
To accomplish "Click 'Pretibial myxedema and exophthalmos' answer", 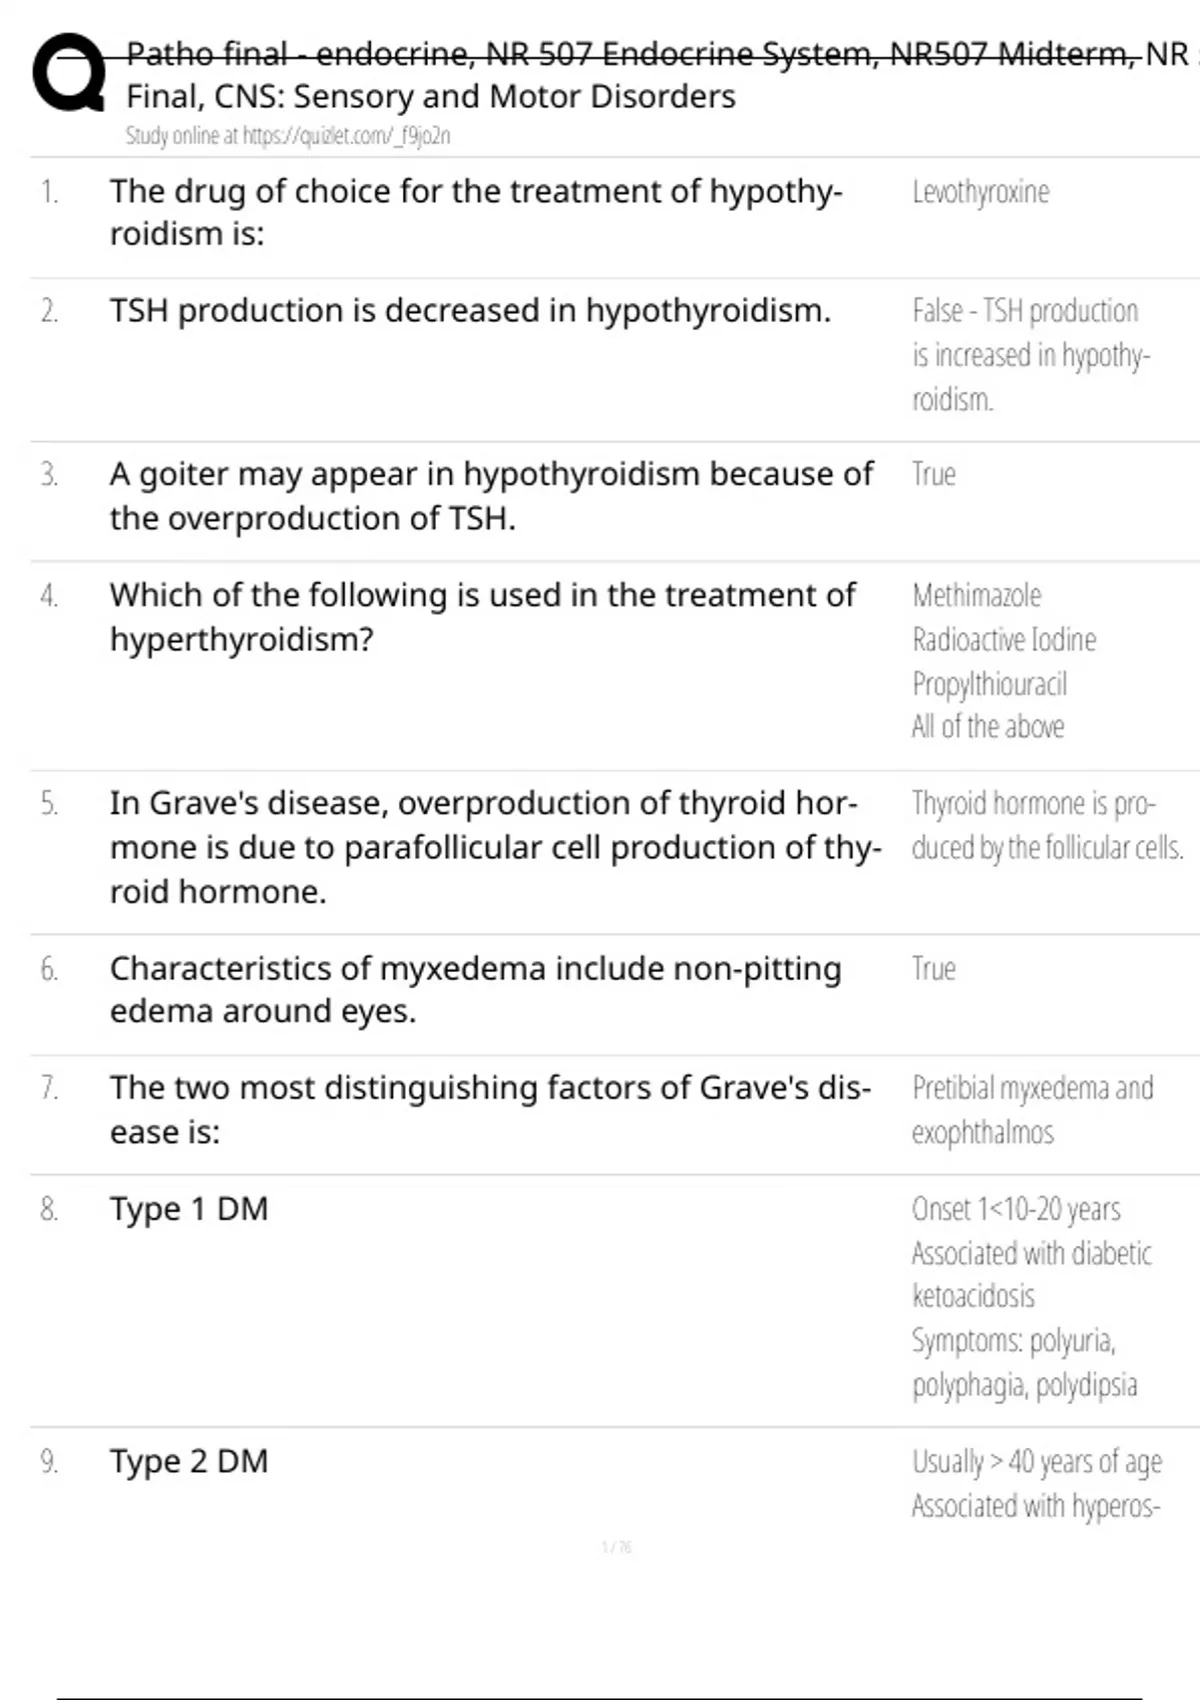I will (1032, 1110).
